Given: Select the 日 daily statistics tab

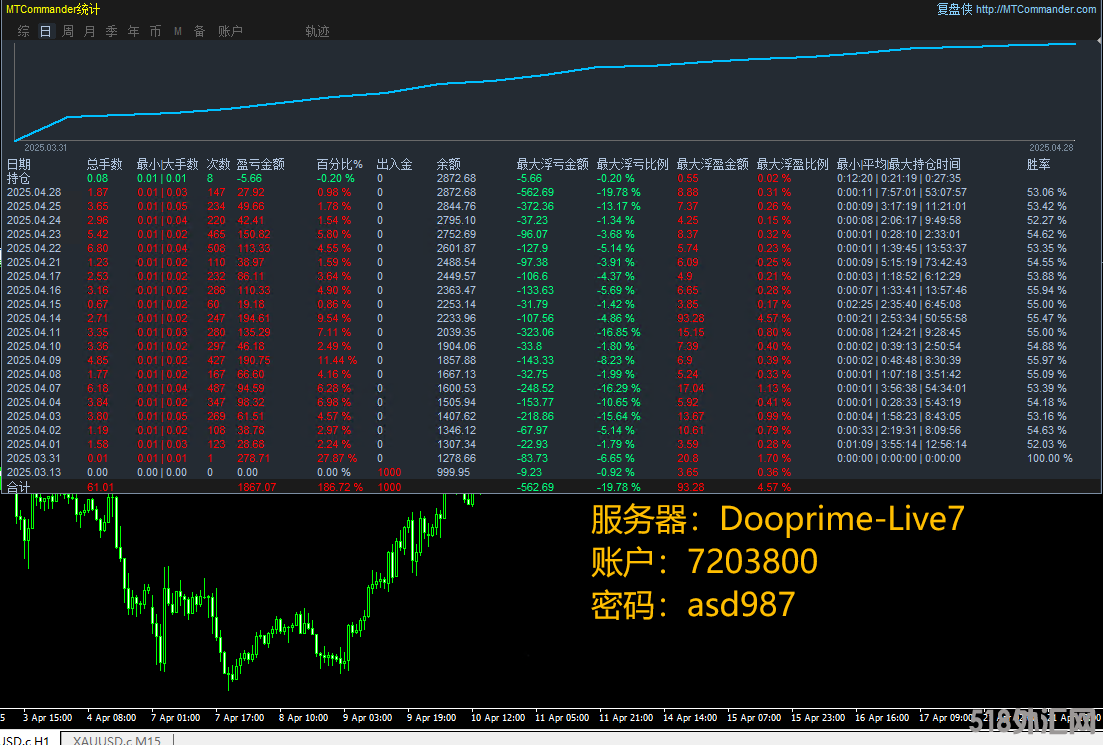Looking at the screenshot, I should coord(46,32).
